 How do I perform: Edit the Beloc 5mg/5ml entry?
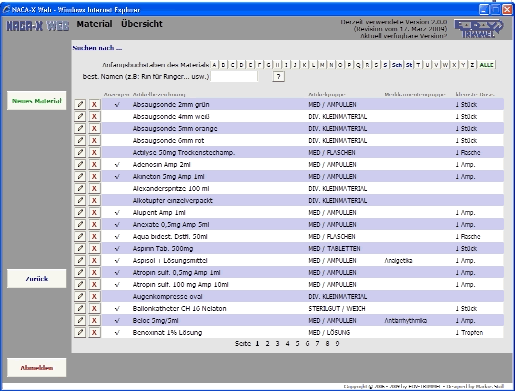tap(80, 321)
